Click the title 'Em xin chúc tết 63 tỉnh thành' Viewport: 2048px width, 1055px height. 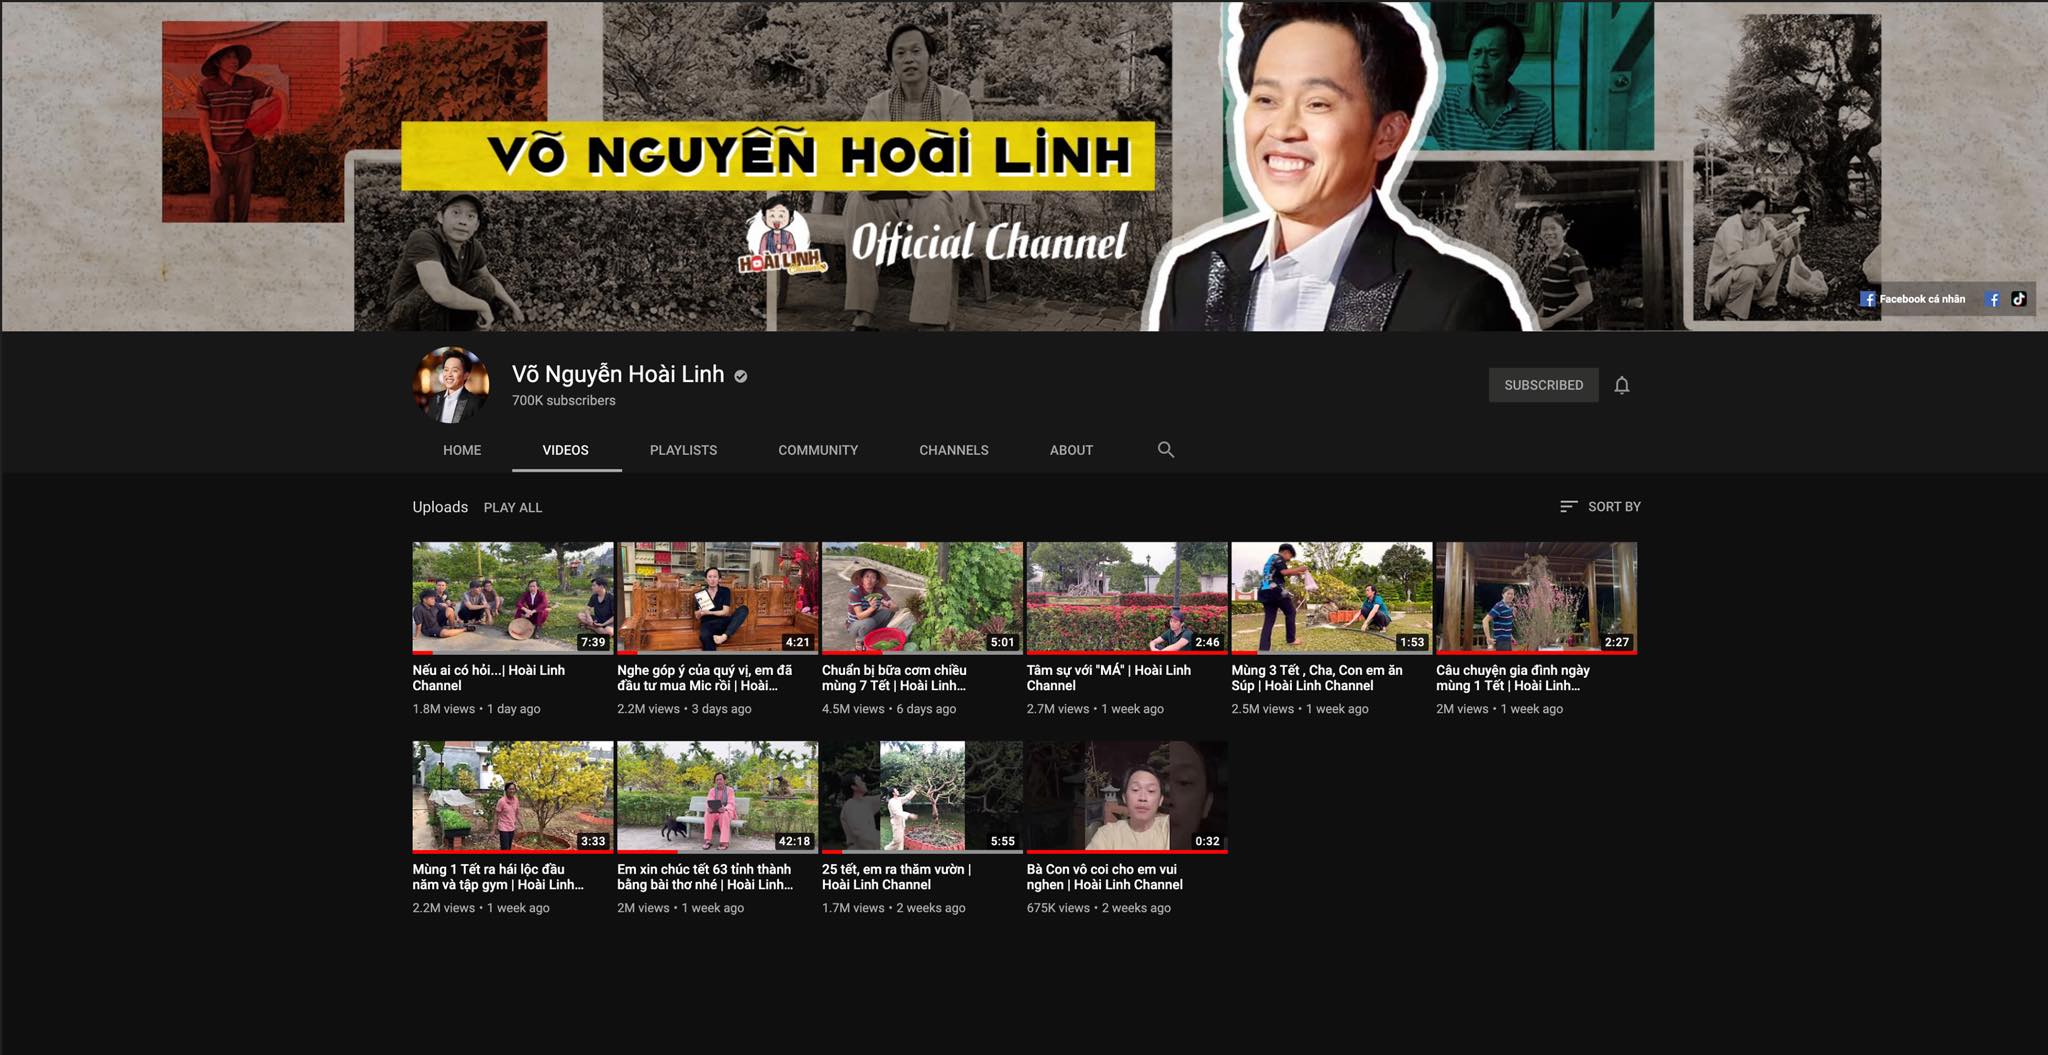tap(705, 877)
